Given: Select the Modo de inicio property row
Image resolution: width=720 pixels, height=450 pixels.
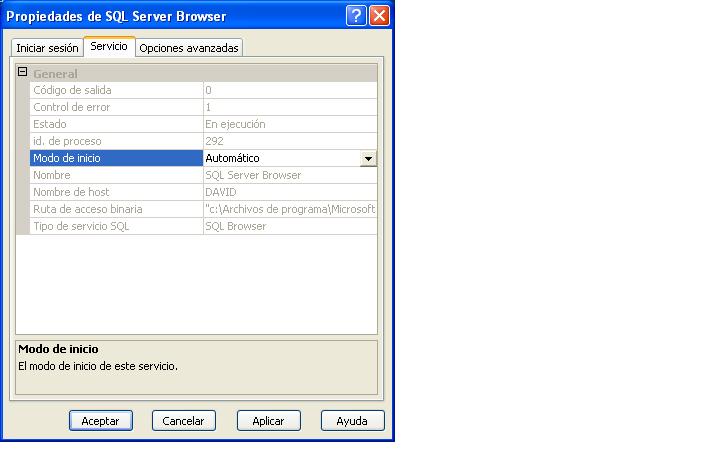Looking at the screenshot, I should [x=116, y=158].
